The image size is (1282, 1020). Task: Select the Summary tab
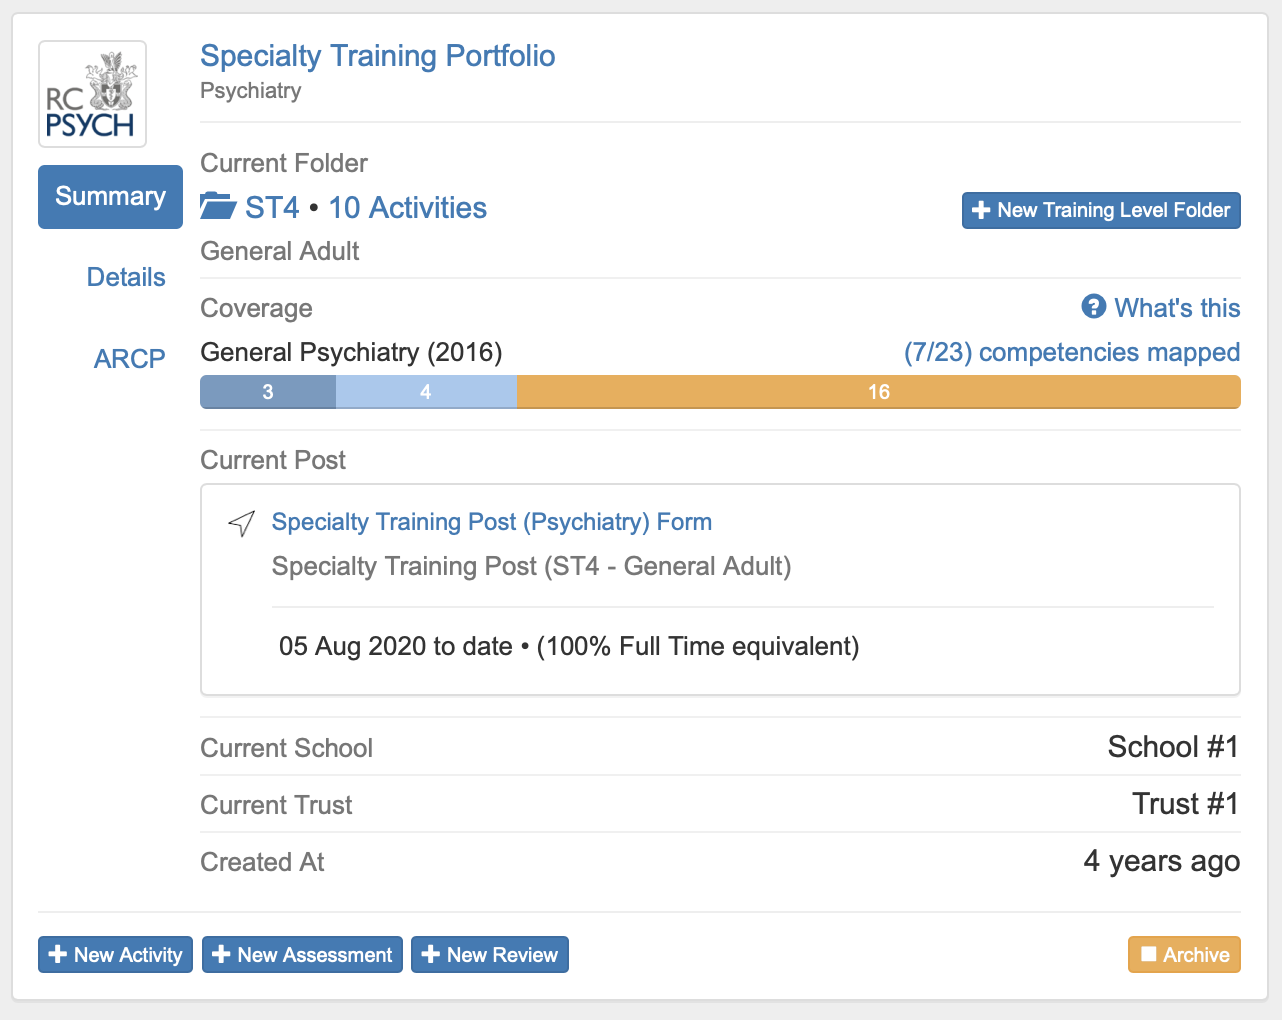pos(110,197)
